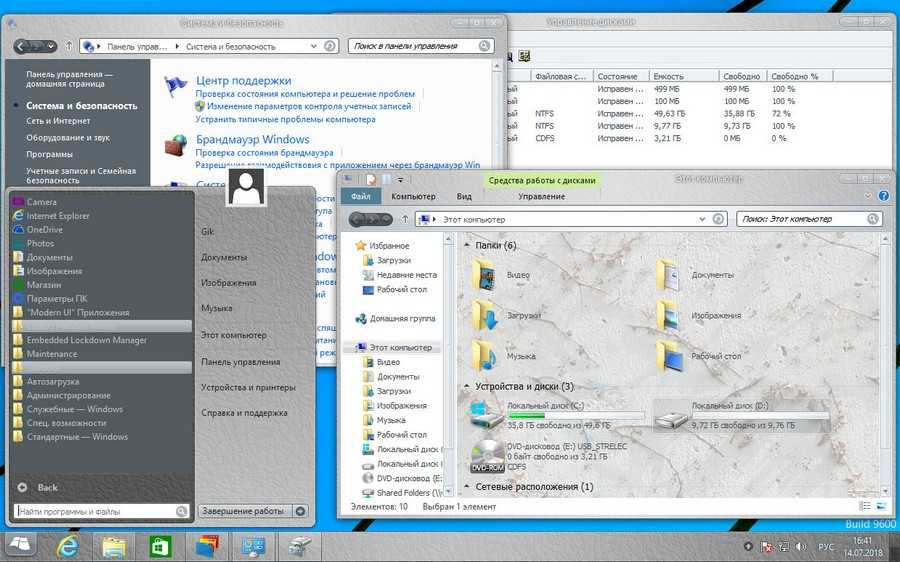
Task: Open Internet Explorer from the taskbar
Action: (x=68, y=546)
